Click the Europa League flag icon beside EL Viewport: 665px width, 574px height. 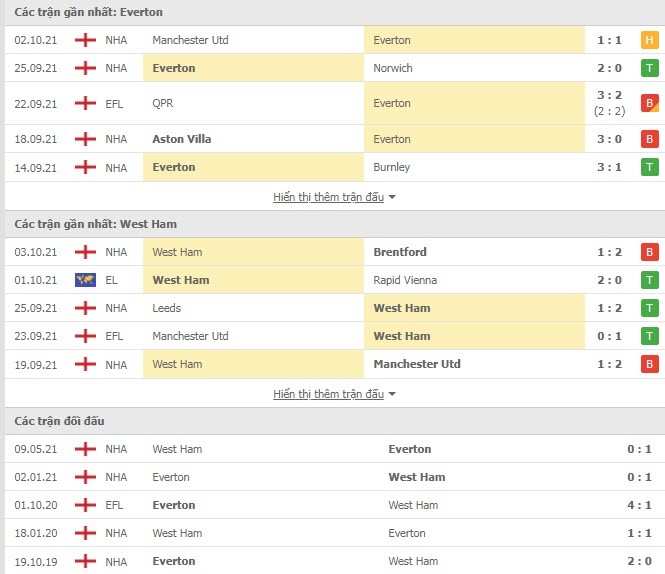(85, 280)
